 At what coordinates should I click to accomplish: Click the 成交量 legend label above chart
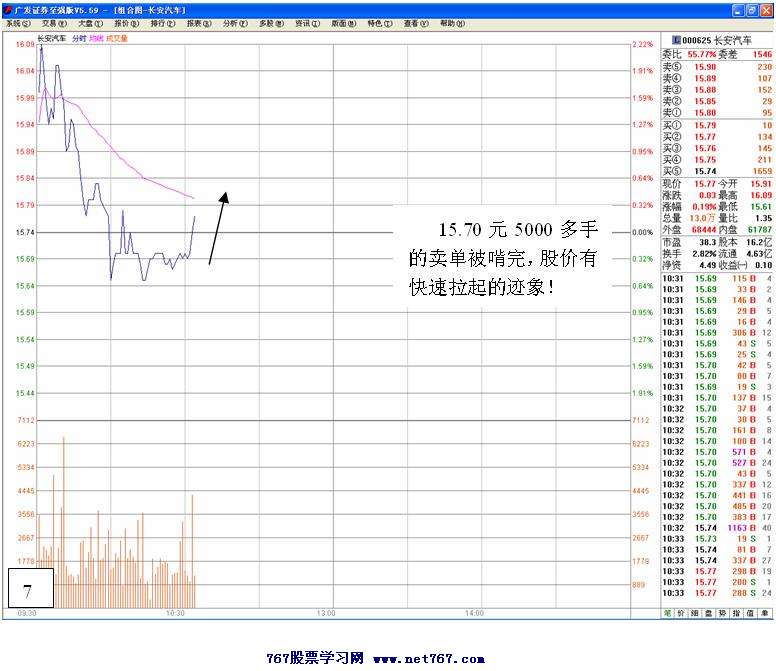pyautogui.click(x=117, y=38)
